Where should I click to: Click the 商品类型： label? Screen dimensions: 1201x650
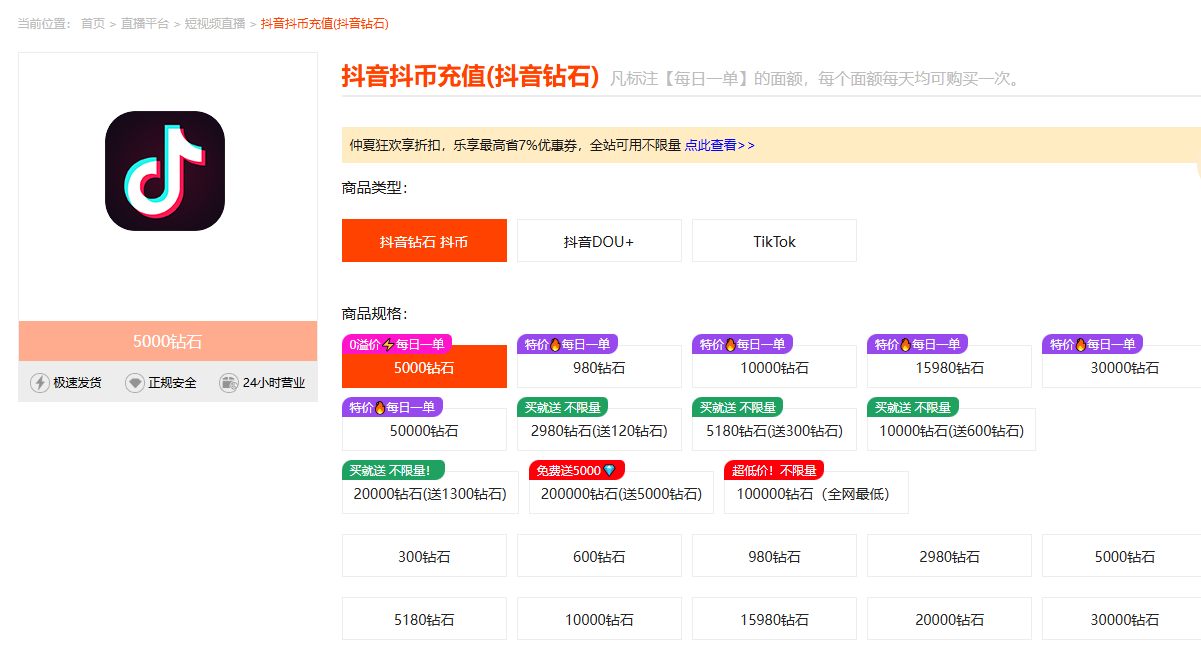point(375,188)
